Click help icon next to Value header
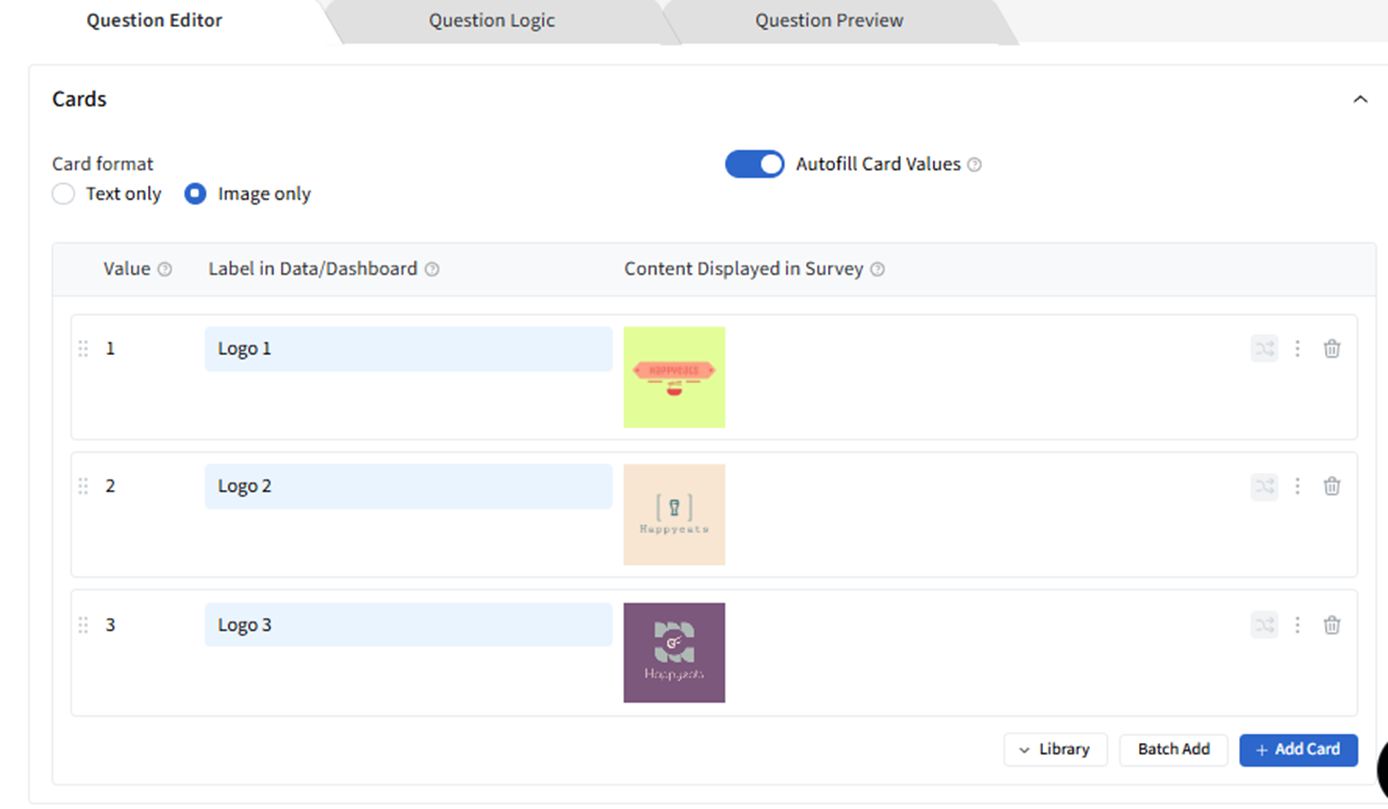Screen dimensions: 1388x809 tap(165, 269)
